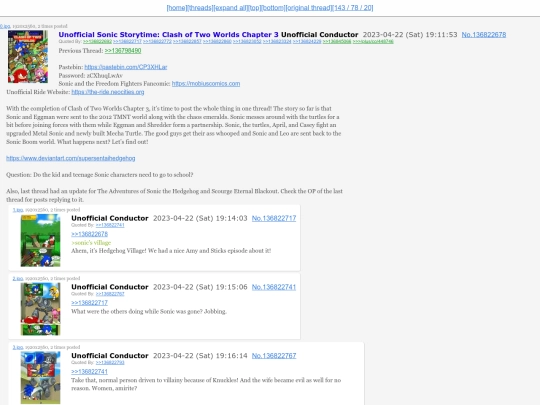This screenshot has width=540, height=405.
Task: Click the thread title Unofficial Sonic Storytime
Action: [168, 35]
